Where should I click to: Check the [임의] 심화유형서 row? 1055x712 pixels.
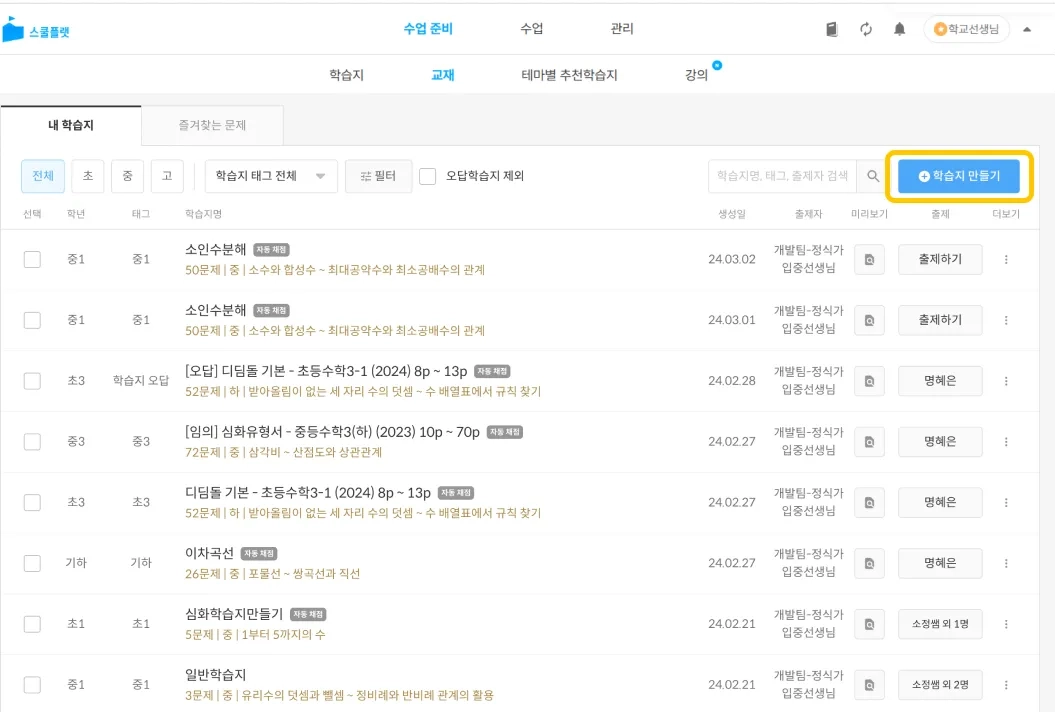coord(32,441)
